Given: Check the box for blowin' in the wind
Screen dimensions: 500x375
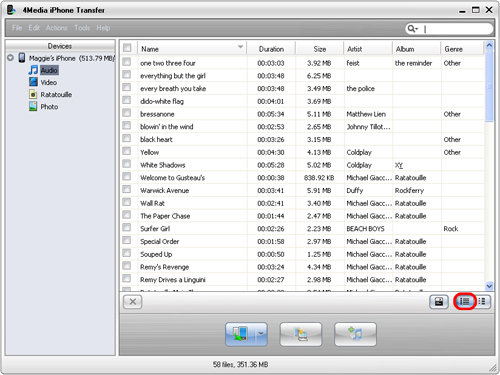Looking at the screenshot, I should (x=126, y=126).
